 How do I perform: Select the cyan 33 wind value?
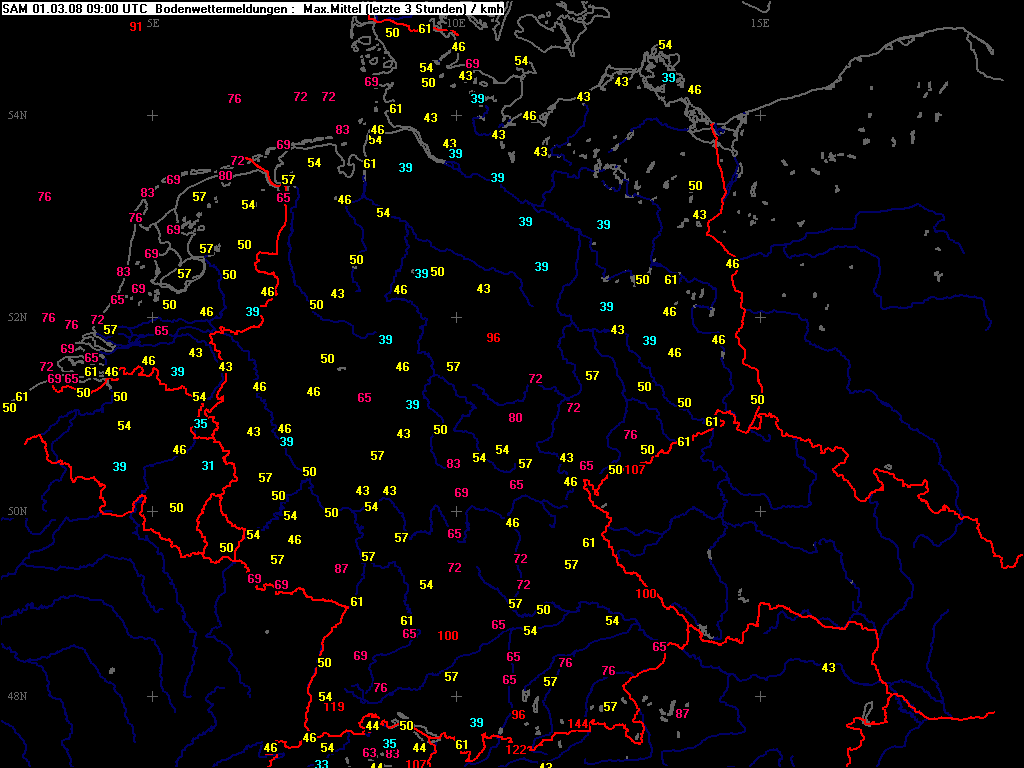click(x=321, y=764)
